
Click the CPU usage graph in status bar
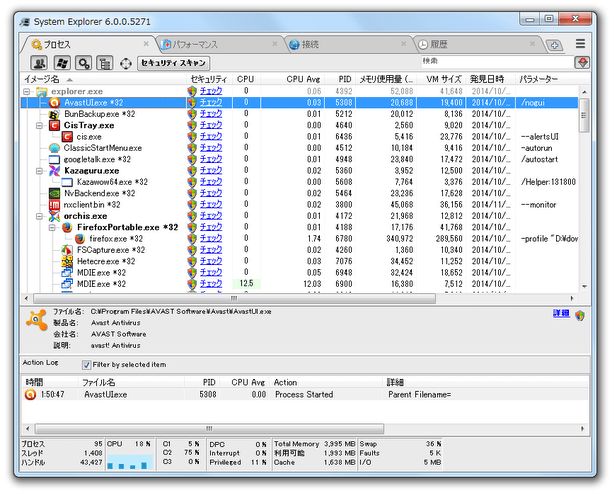tap(130, 461)
